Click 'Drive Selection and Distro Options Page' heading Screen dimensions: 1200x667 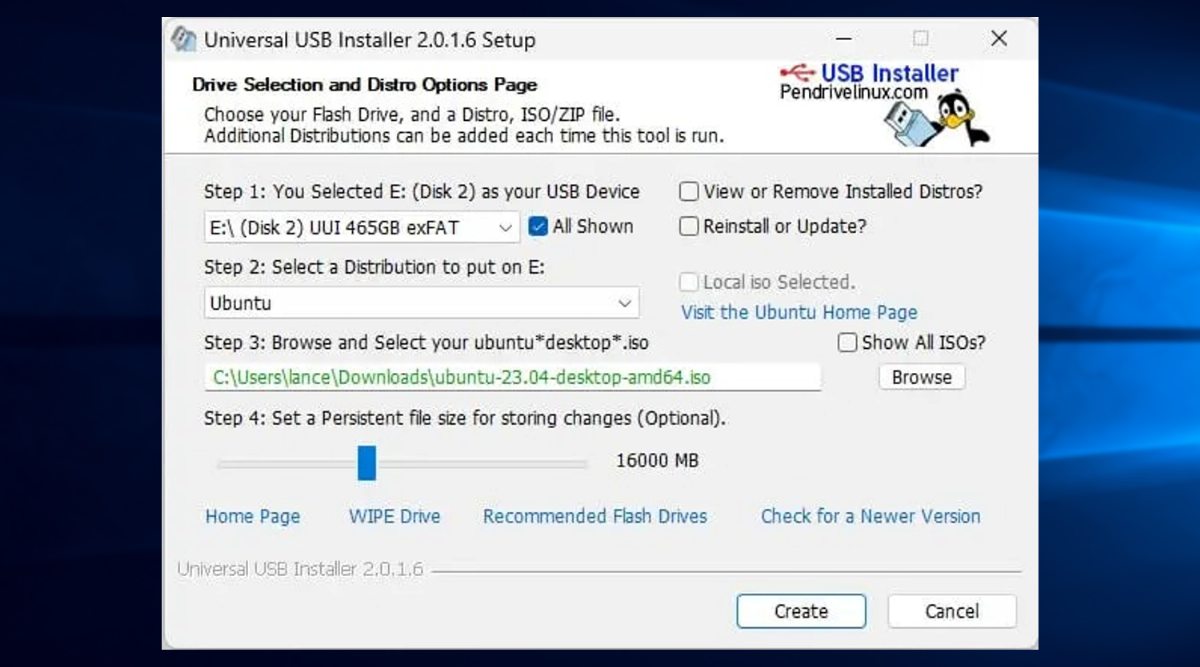tap(365, 85)
